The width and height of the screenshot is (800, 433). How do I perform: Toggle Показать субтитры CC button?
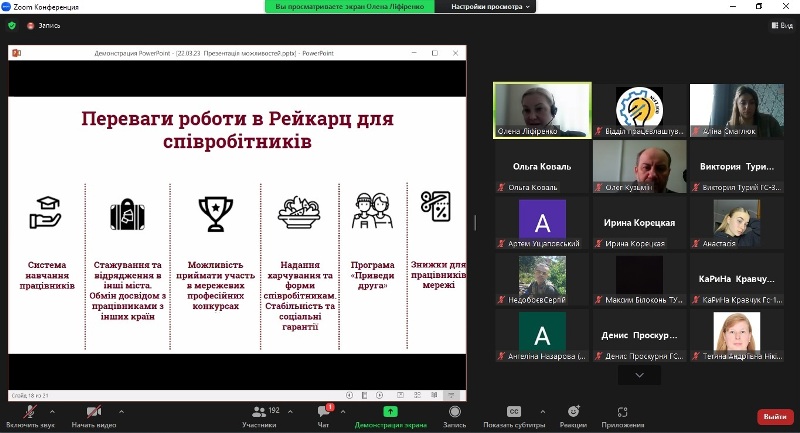(514, 416)
